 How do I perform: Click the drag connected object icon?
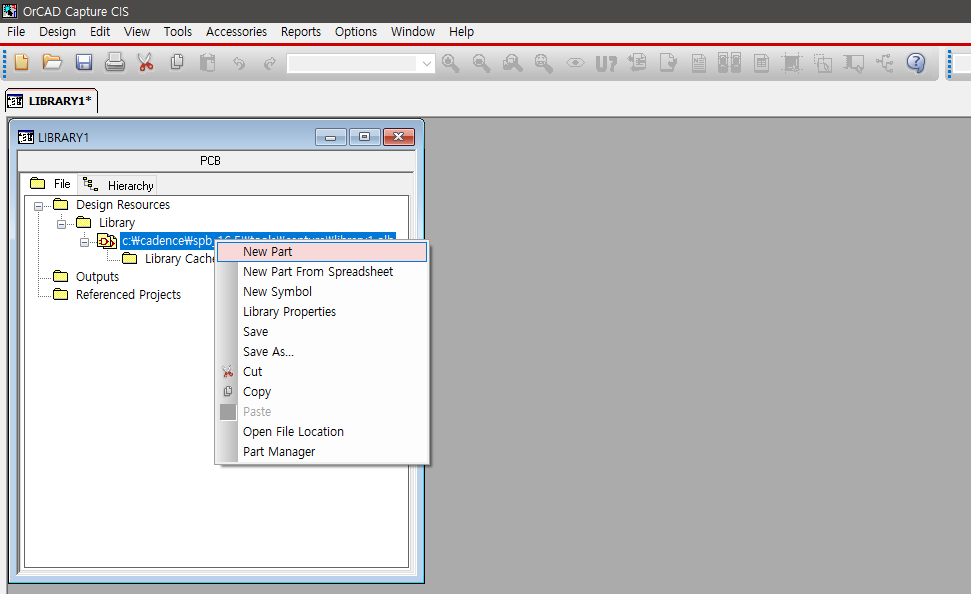click(854, 63)
